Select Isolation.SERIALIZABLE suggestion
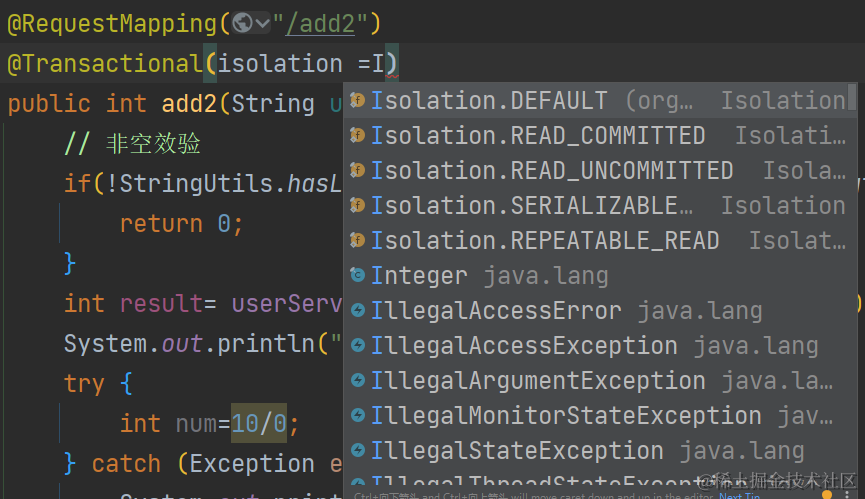The height and width of the screenshot is (499, 865). click(x=595, y=206)
